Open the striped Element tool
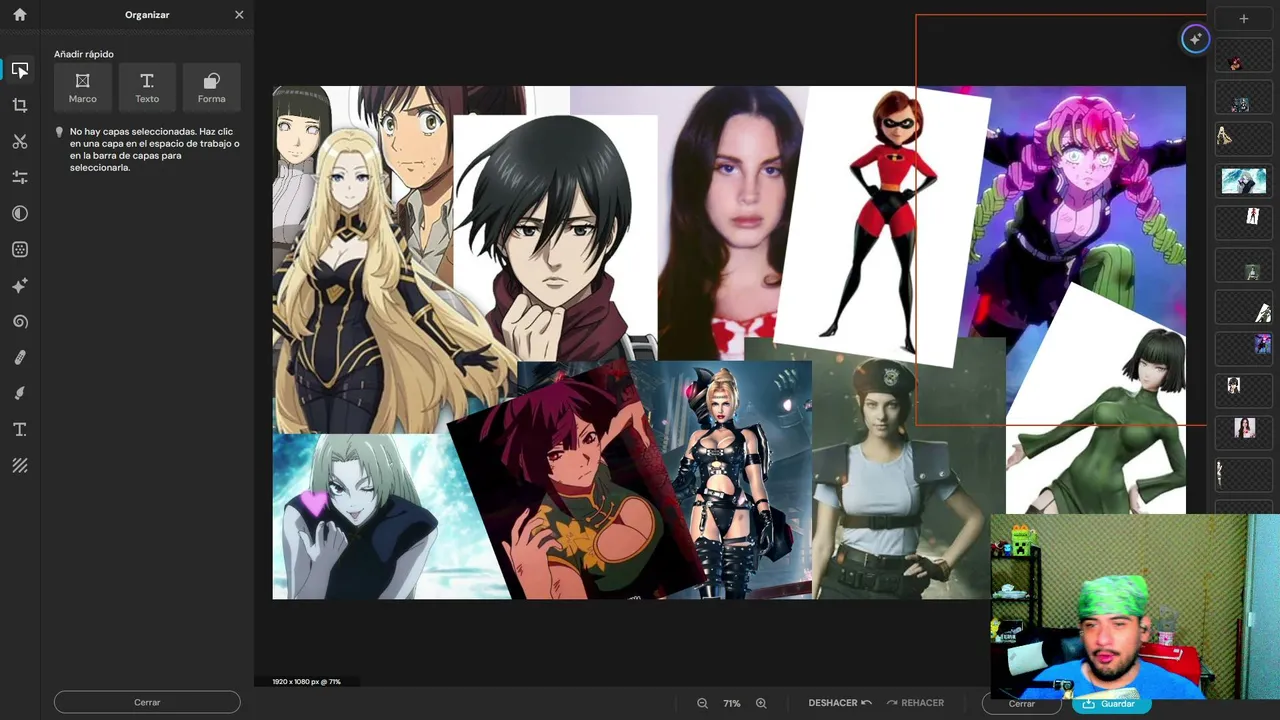This screenshot has height=720, width=1280. pyautogui.click(x=20, y=466)
